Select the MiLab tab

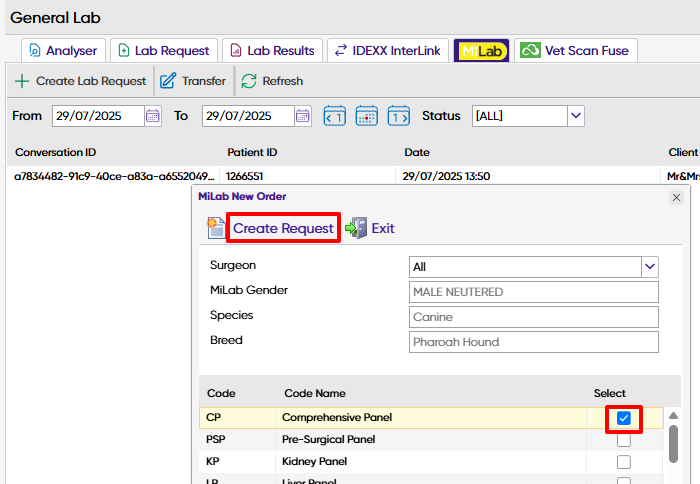(x=481, y=50)
